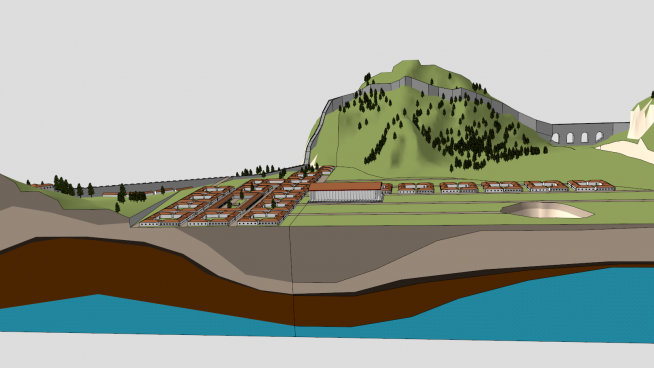The height and width of the screenshot is (368, 654).
Task: Click the steep wall descending the hill's left
Action: (317, 131)
